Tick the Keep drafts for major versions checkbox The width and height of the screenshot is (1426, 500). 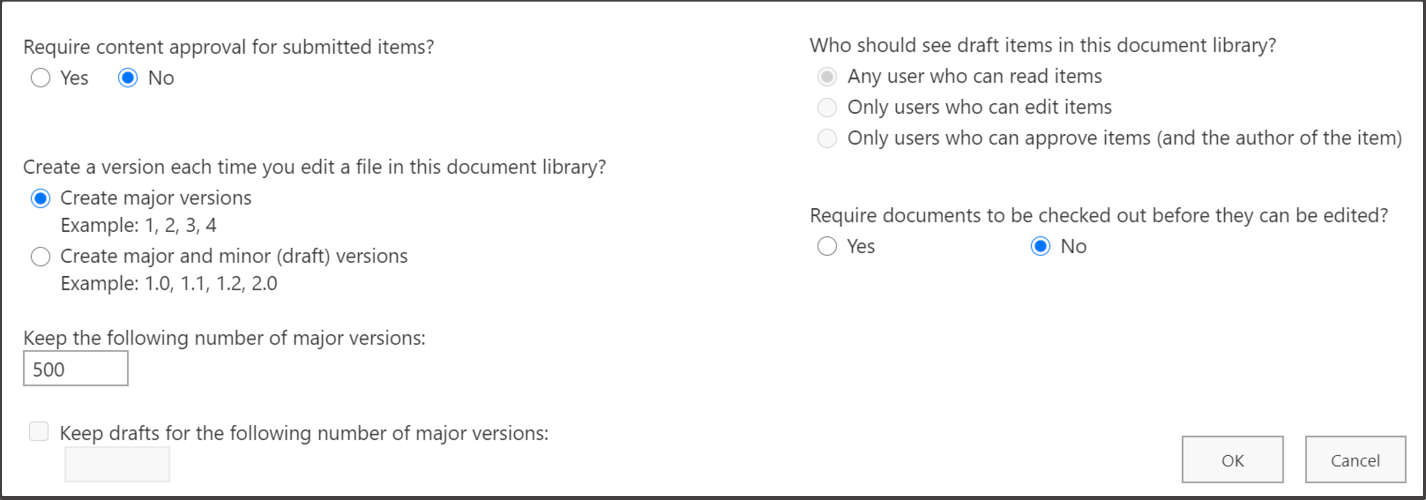tap(39, 432)
